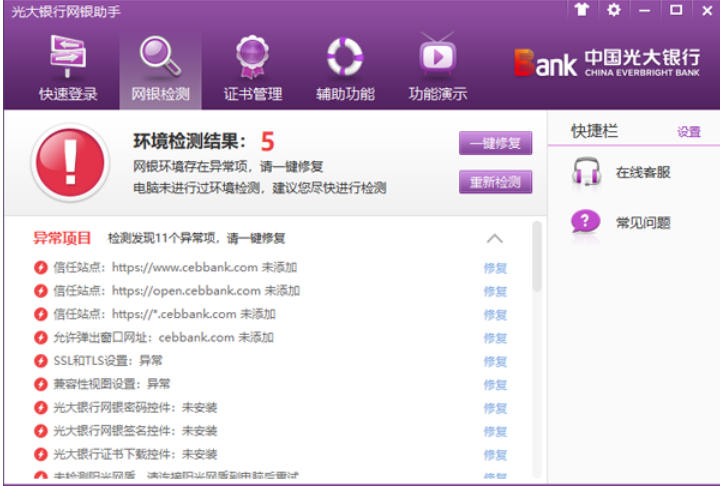Click the 快捷栏 panel heading
Image resolution: width=720 pixels, height=486 pixels.
coord(594,131)
